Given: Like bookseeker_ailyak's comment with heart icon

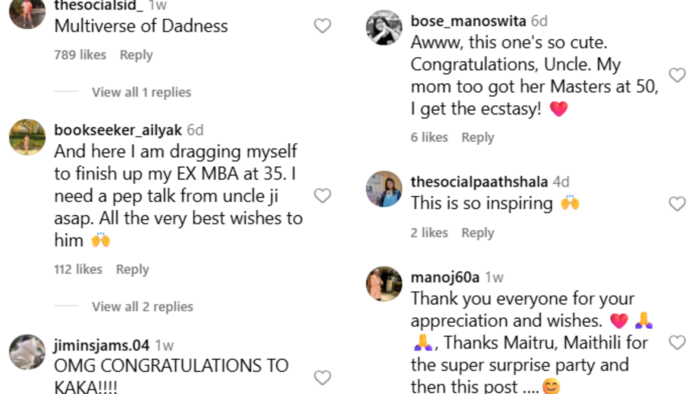Looking at the screenshot, I should pos(322,195).
